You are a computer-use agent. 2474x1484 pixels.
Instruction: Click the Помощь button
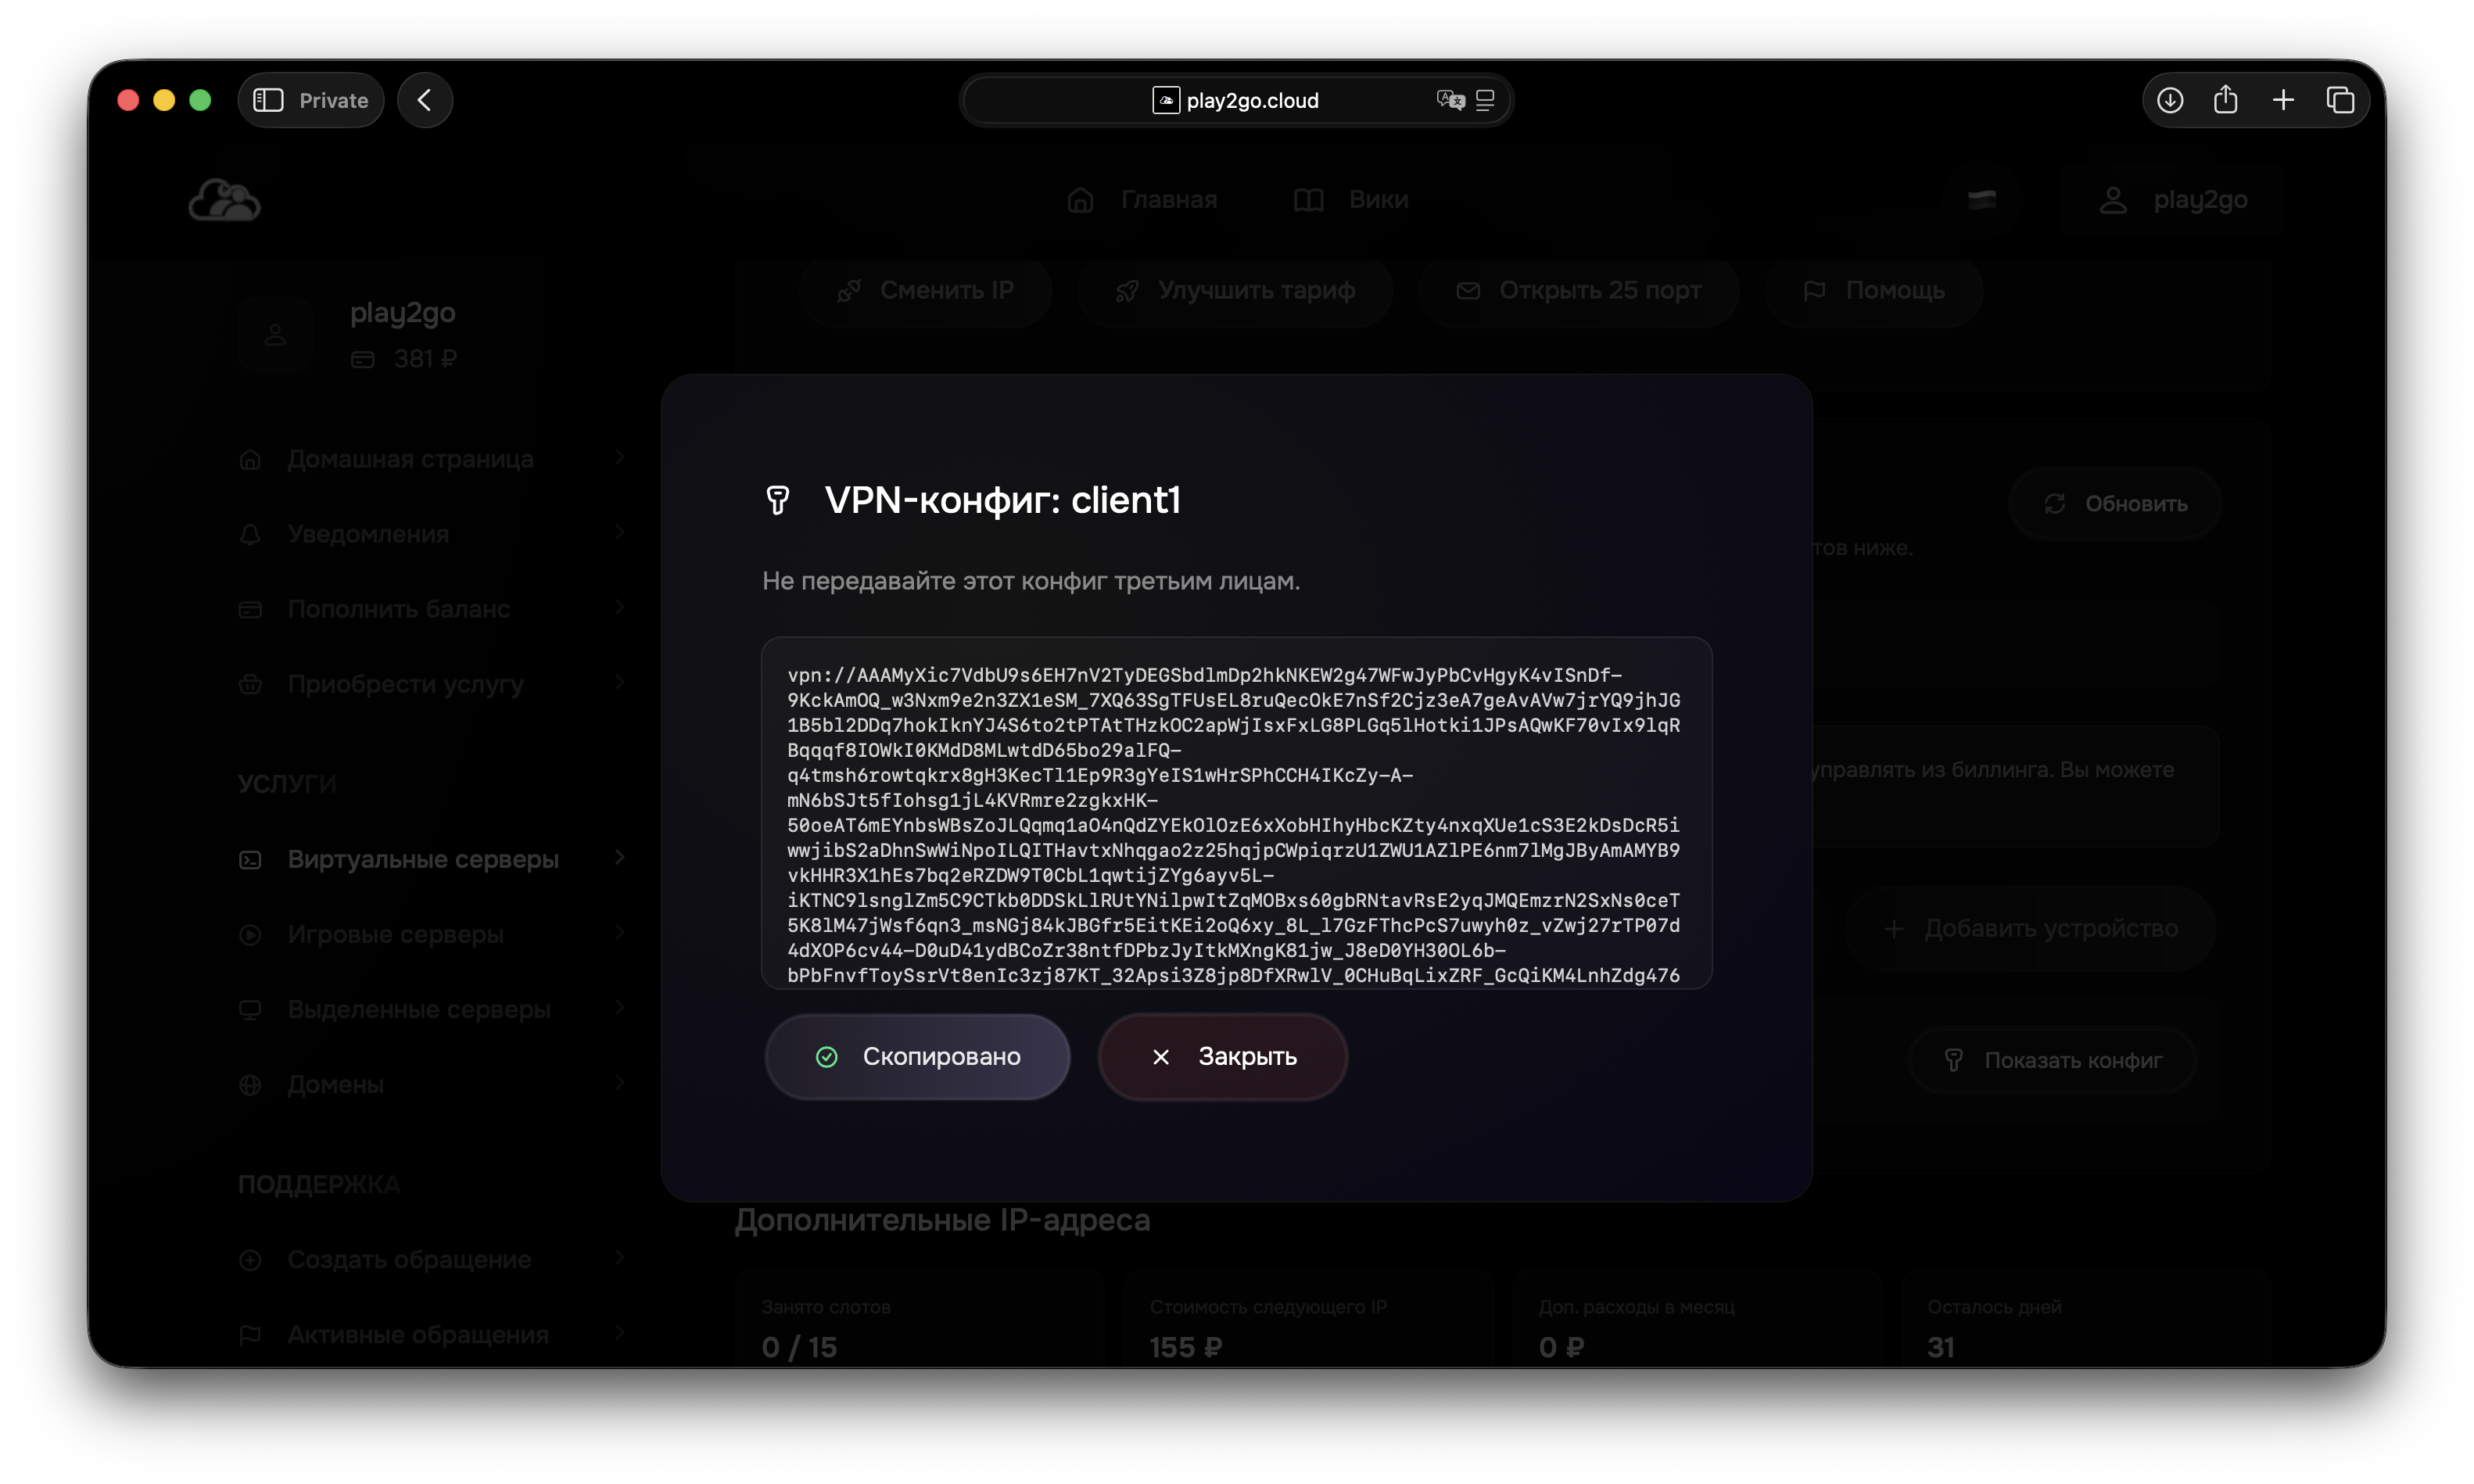[x=1874, y=291]
